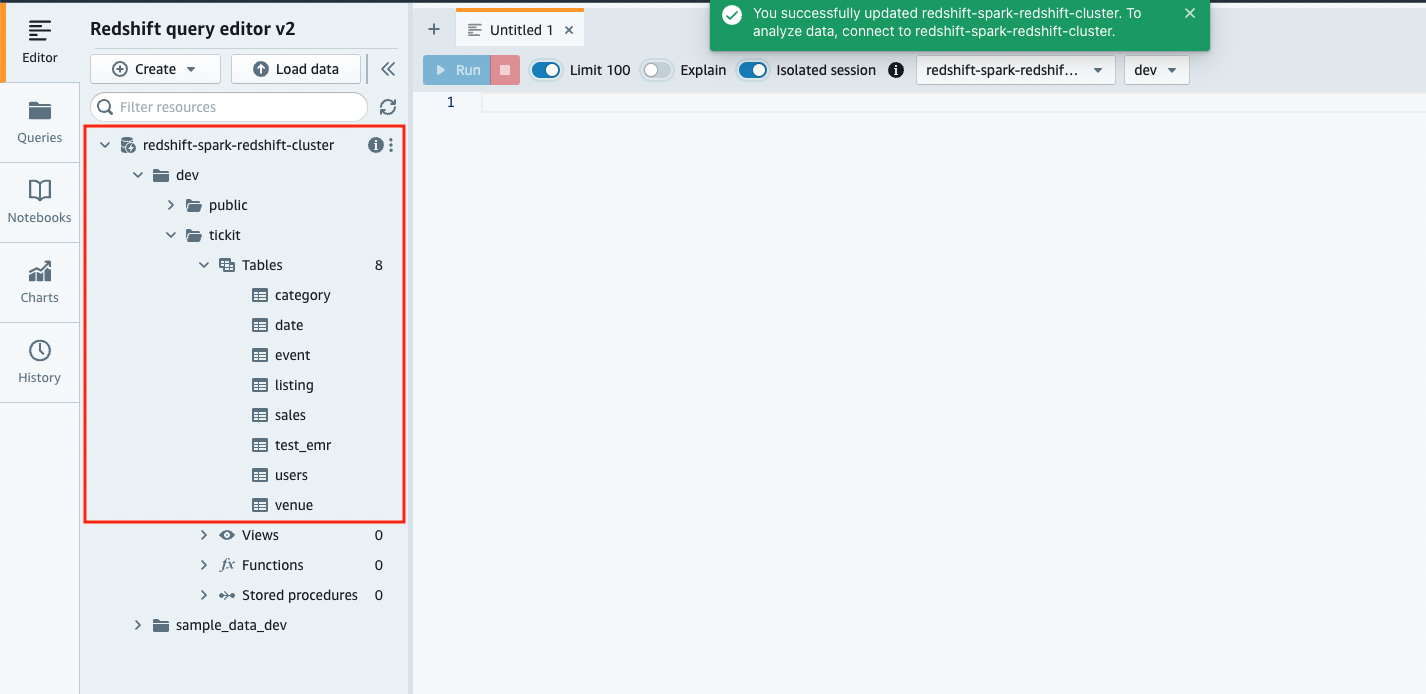Click the listing table icon
The image size is (1426, 694).
(260, 385)
